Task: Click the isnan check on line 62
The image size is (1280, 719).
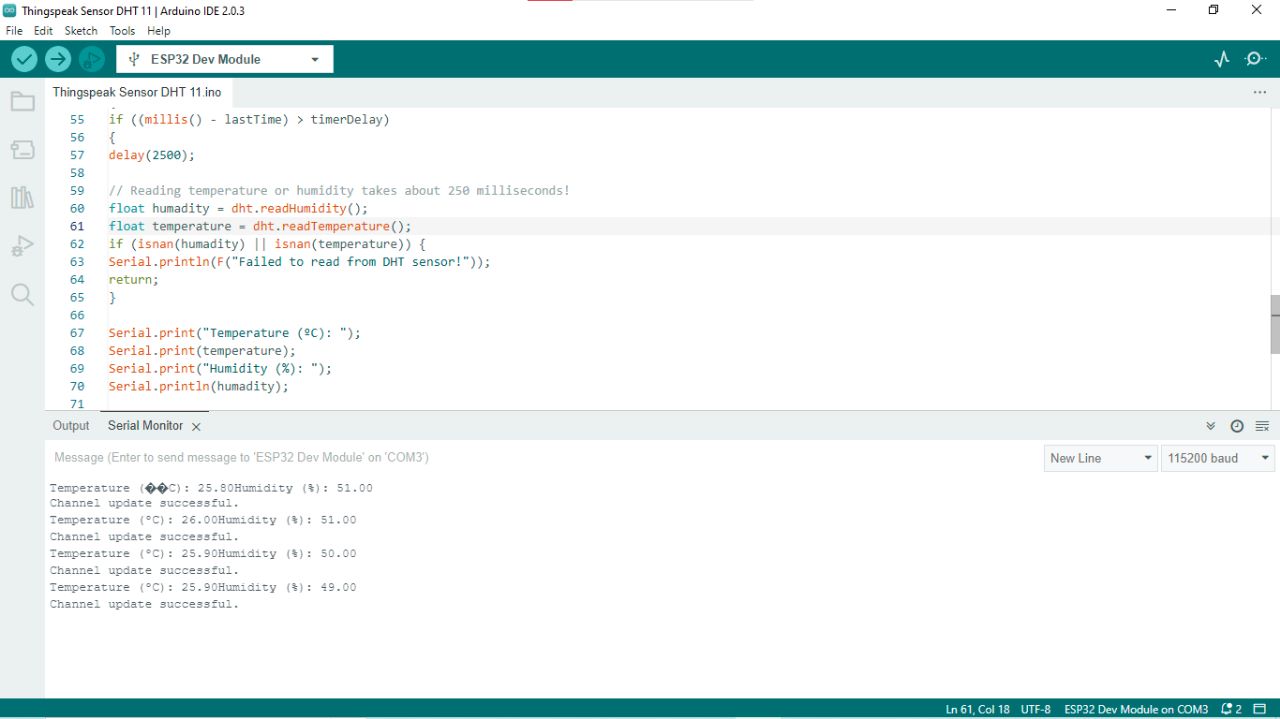Action: tap(267, 244)
